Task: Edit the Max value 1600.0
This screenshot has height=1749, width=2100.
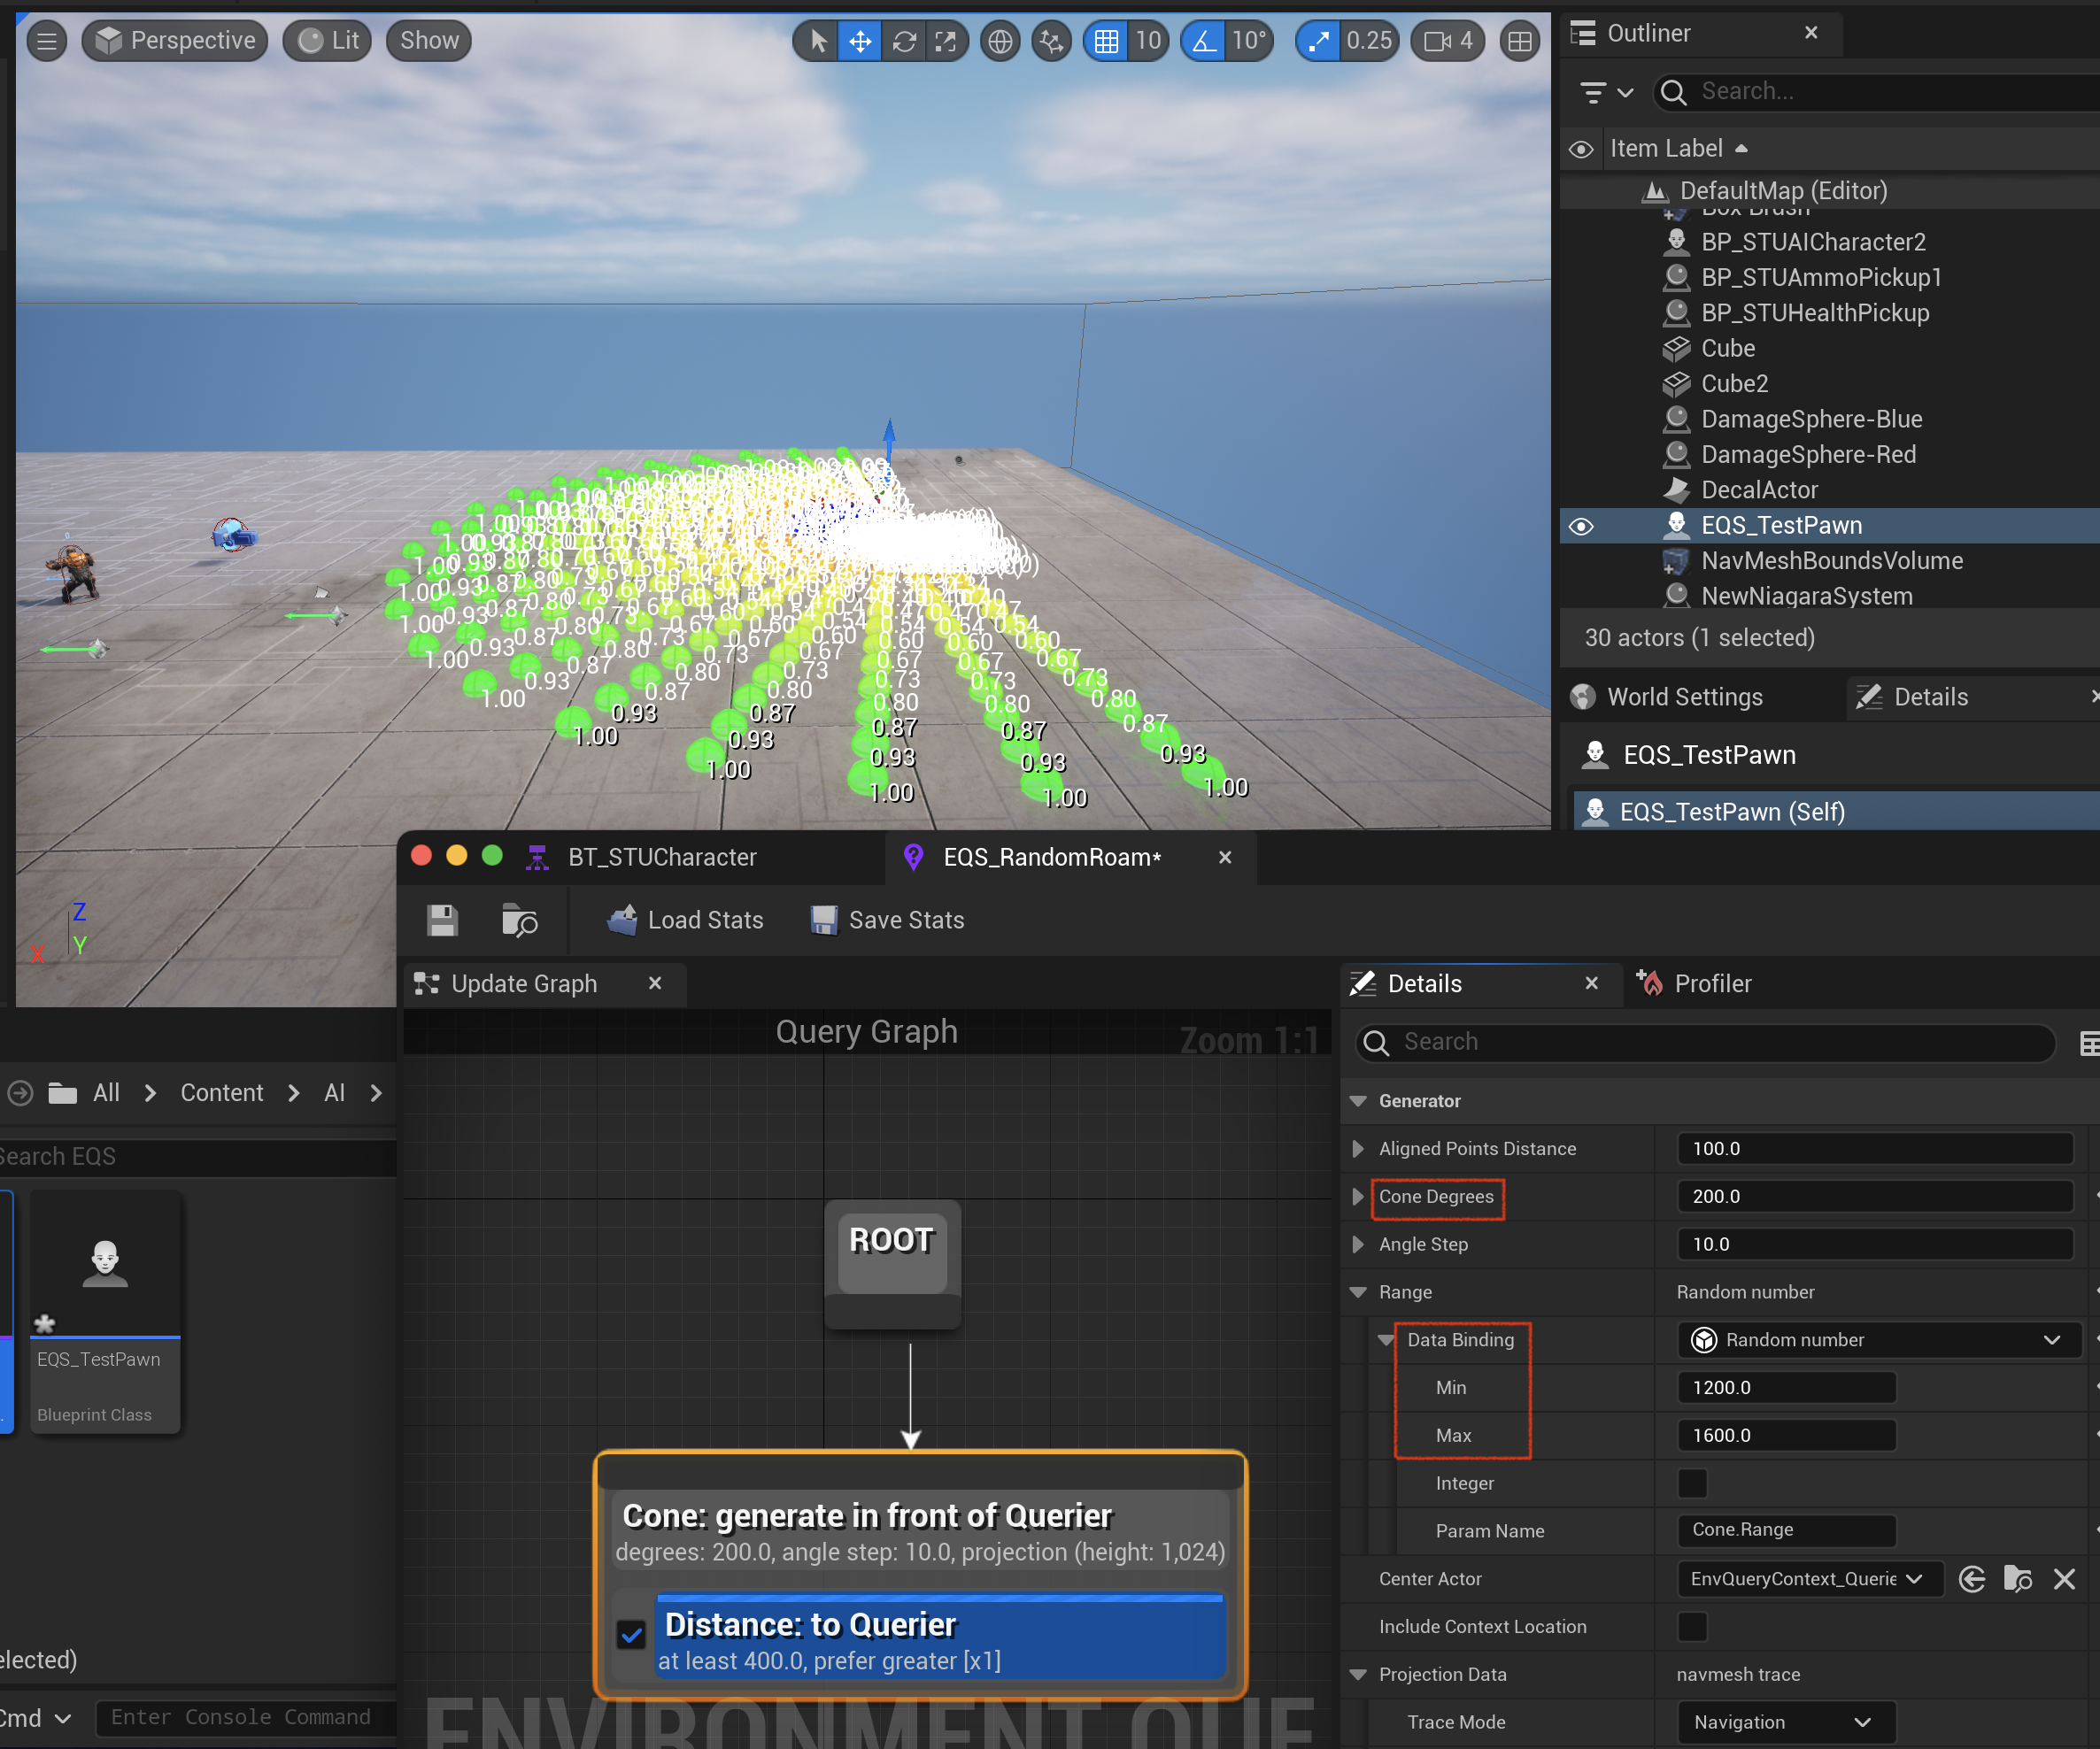Action: tap(1786, 1436)
